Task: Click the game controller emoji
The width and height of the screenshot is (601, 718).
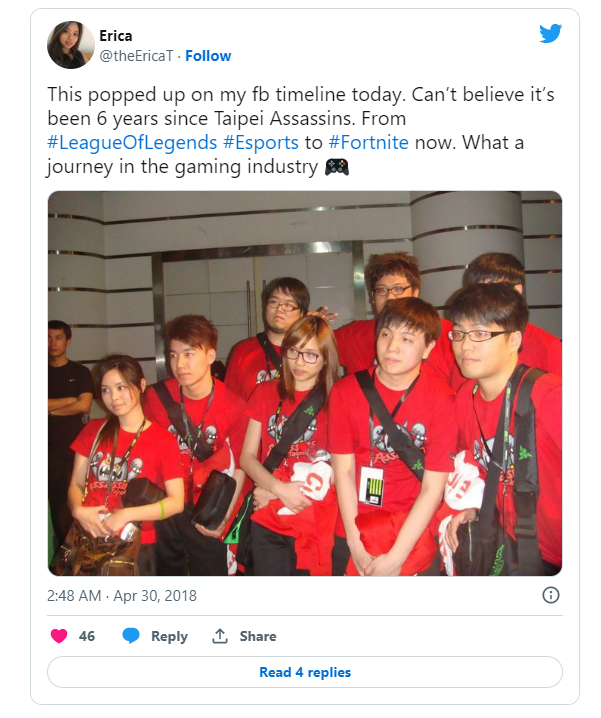Action: click(337, 167)
